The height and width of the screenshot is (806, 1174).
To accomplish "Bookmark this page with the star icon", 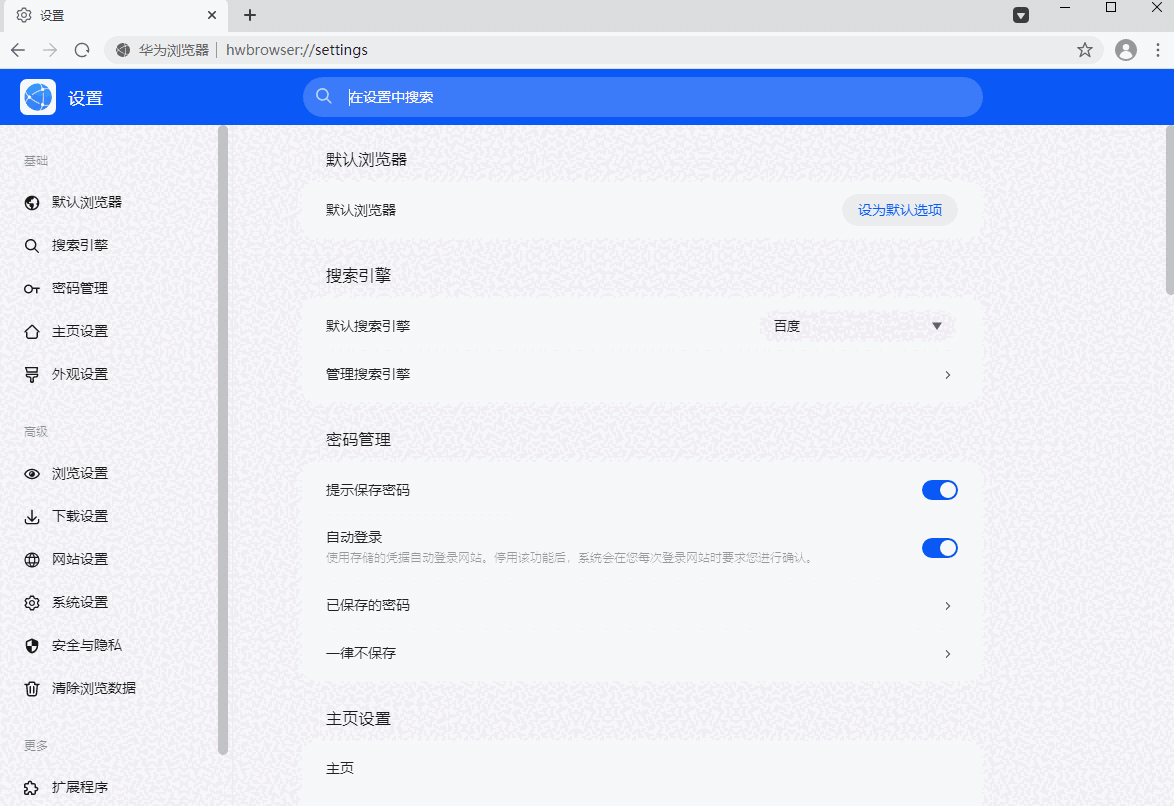I will point(1085,49).
